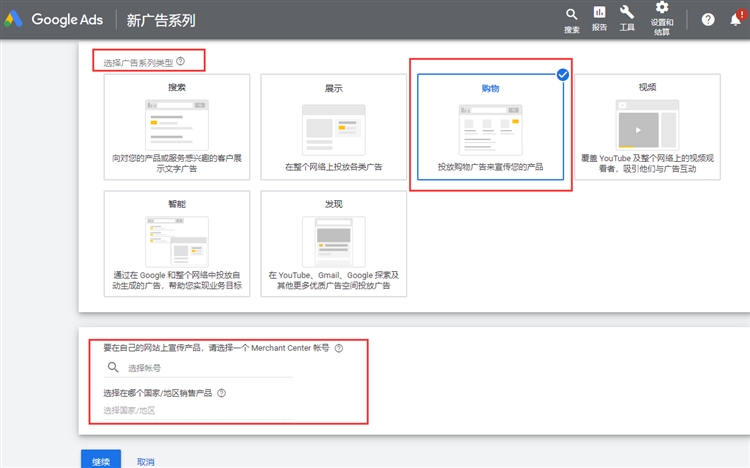Open the help question mark in header
Image resolution: width=750 pixels, height=468 pixels.
coord(708,19)
